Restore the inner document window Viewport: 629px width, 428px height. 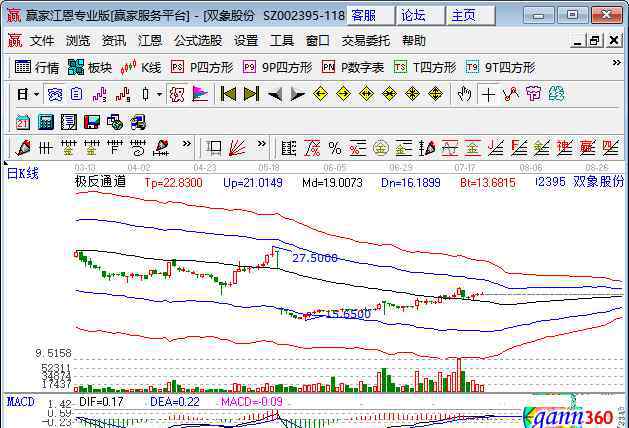click(x=595, y=41)
